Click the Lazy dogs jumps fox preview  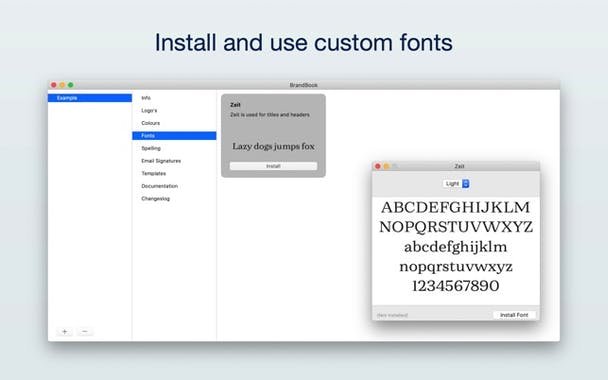point(273,146)
